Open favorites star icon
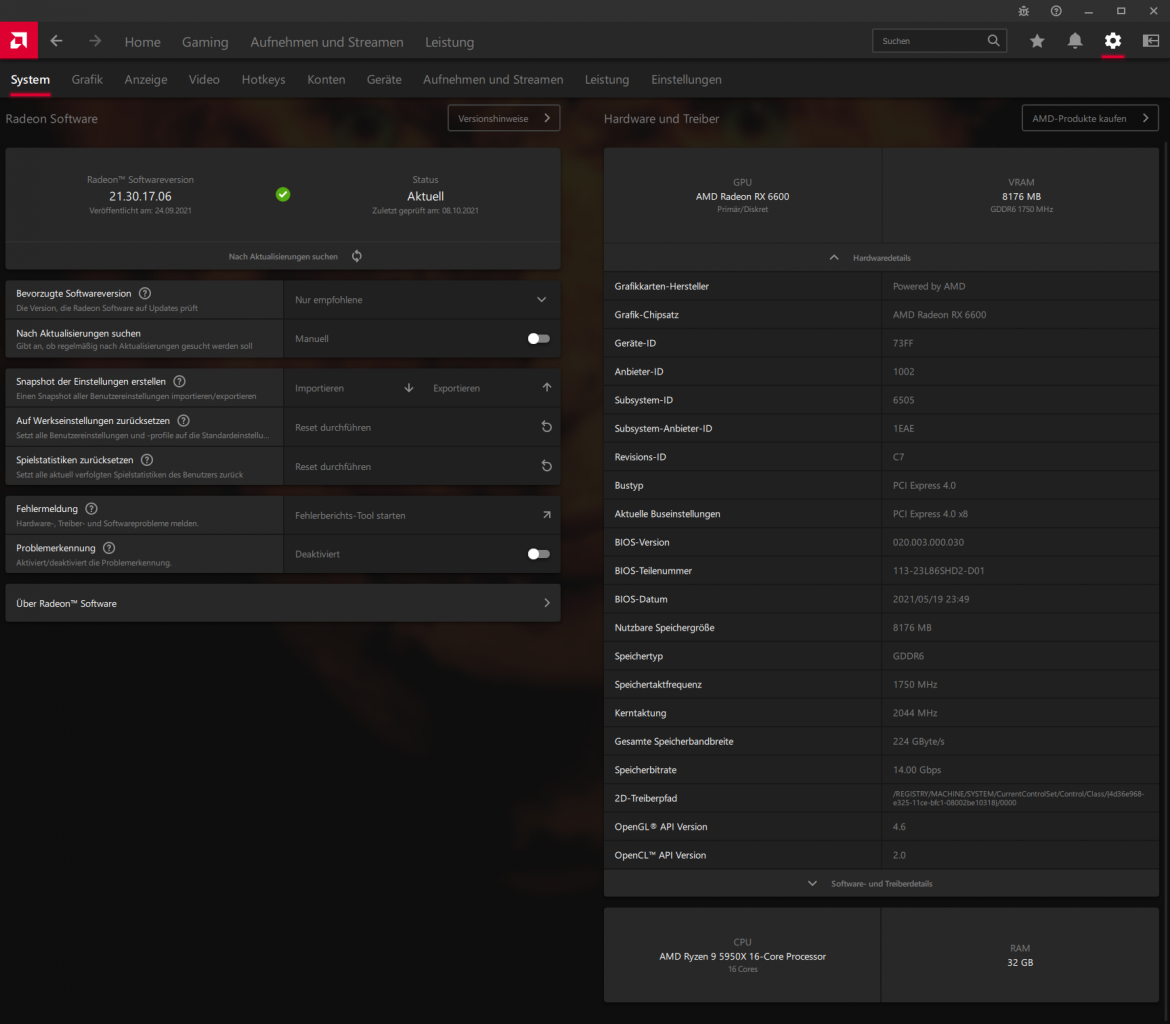The image size is (1170, 1024). 1037,41
